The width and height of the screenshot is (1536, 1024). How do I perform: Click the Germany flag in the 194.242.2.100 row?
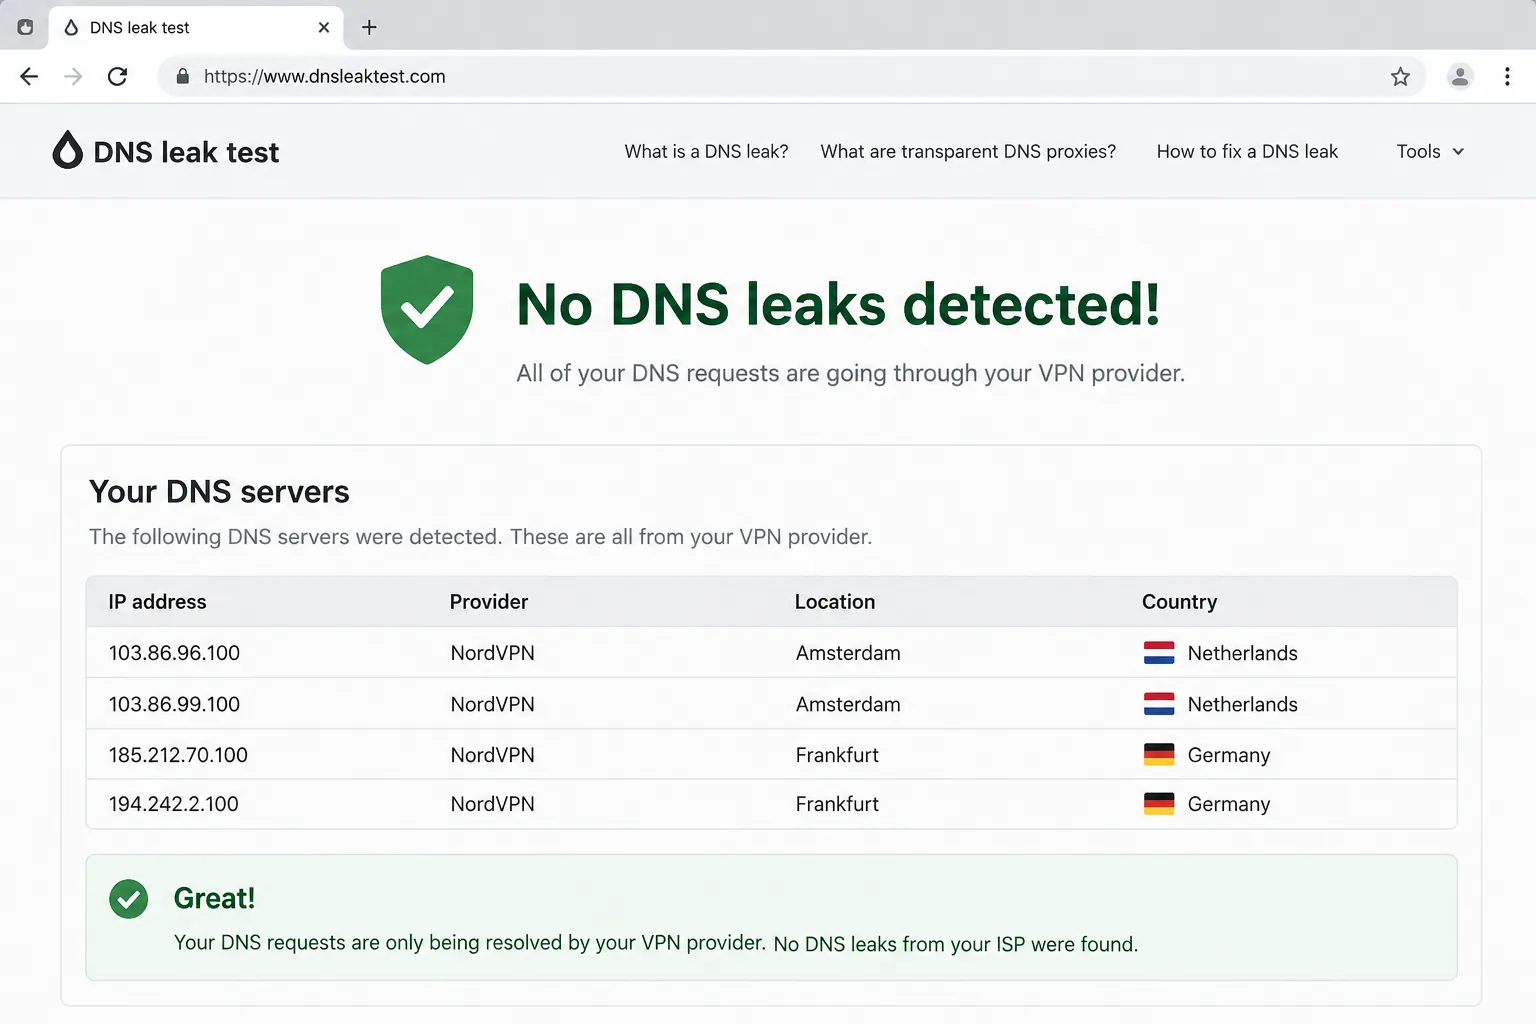(x=1159, y=804)
